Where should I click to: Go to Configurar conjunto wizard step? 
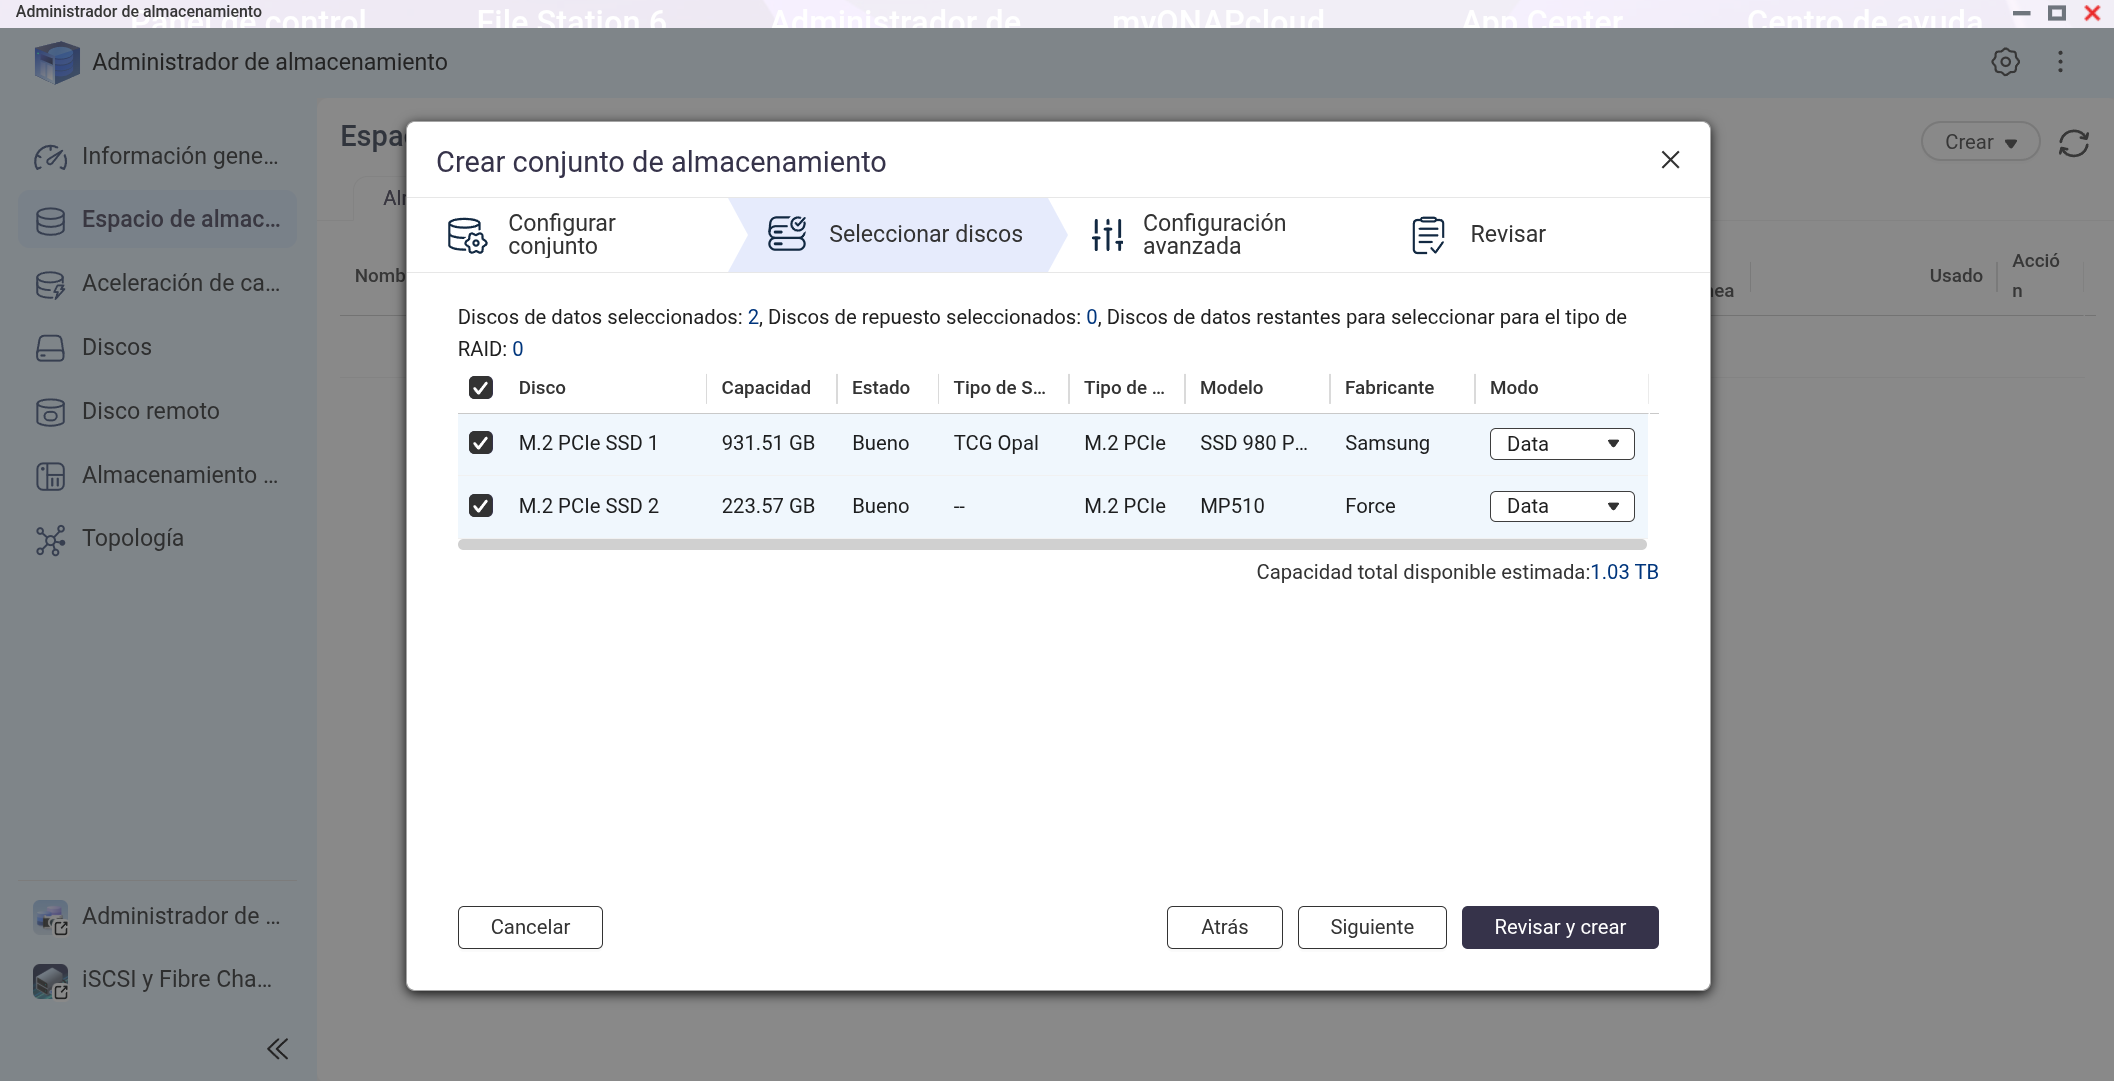pos(560,235)
